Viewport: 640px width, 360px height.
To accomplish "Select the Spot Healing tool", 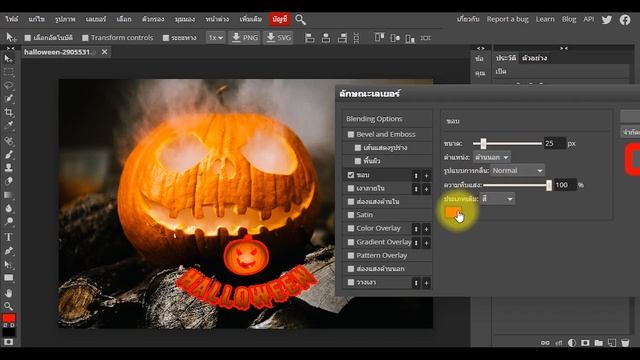I will [x=8, y=140].
